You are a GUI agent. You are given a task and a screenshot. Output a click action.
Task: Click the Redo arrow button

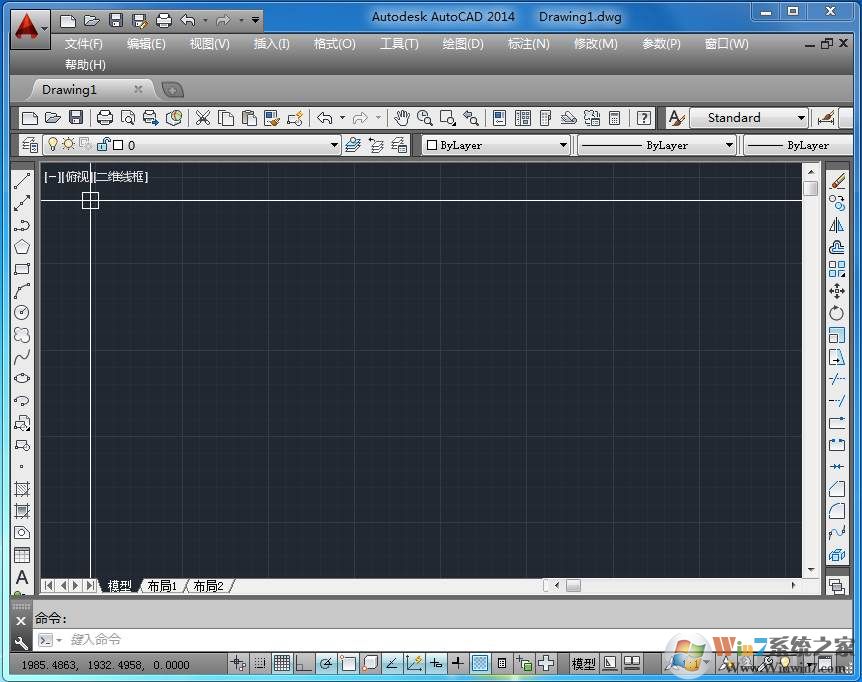click(x=361, y=117)
